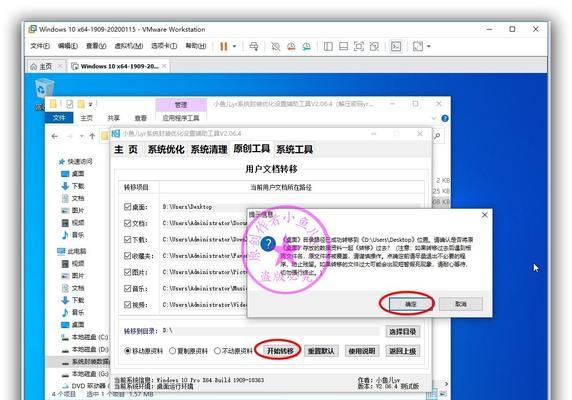
Task: Click the search magnifier icon in Explorer
Action: click(x=437, y=136)
